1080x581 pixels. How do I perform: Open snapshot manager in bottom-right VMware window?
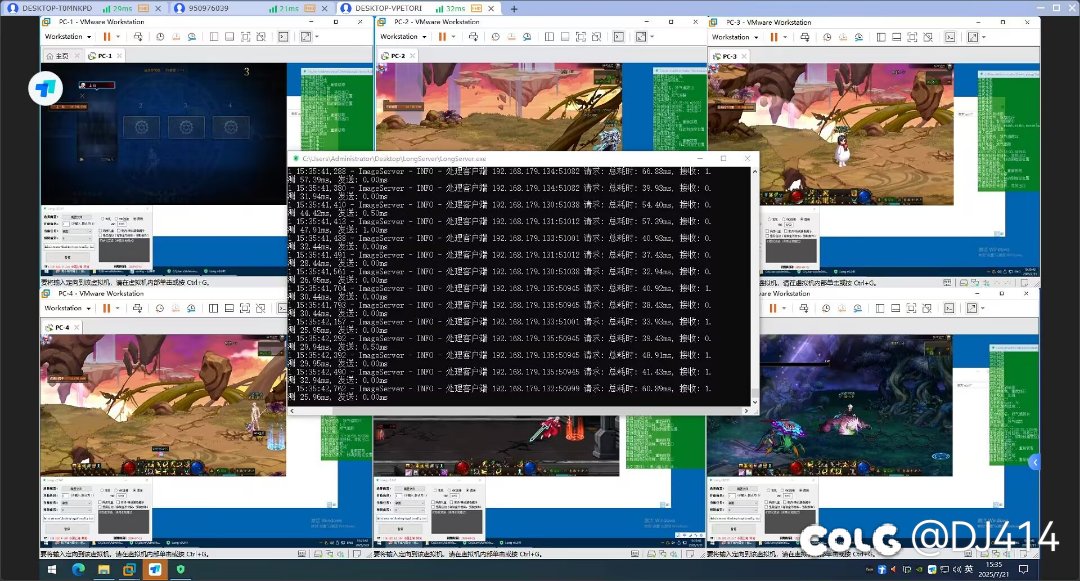click(x=858, y=308)
